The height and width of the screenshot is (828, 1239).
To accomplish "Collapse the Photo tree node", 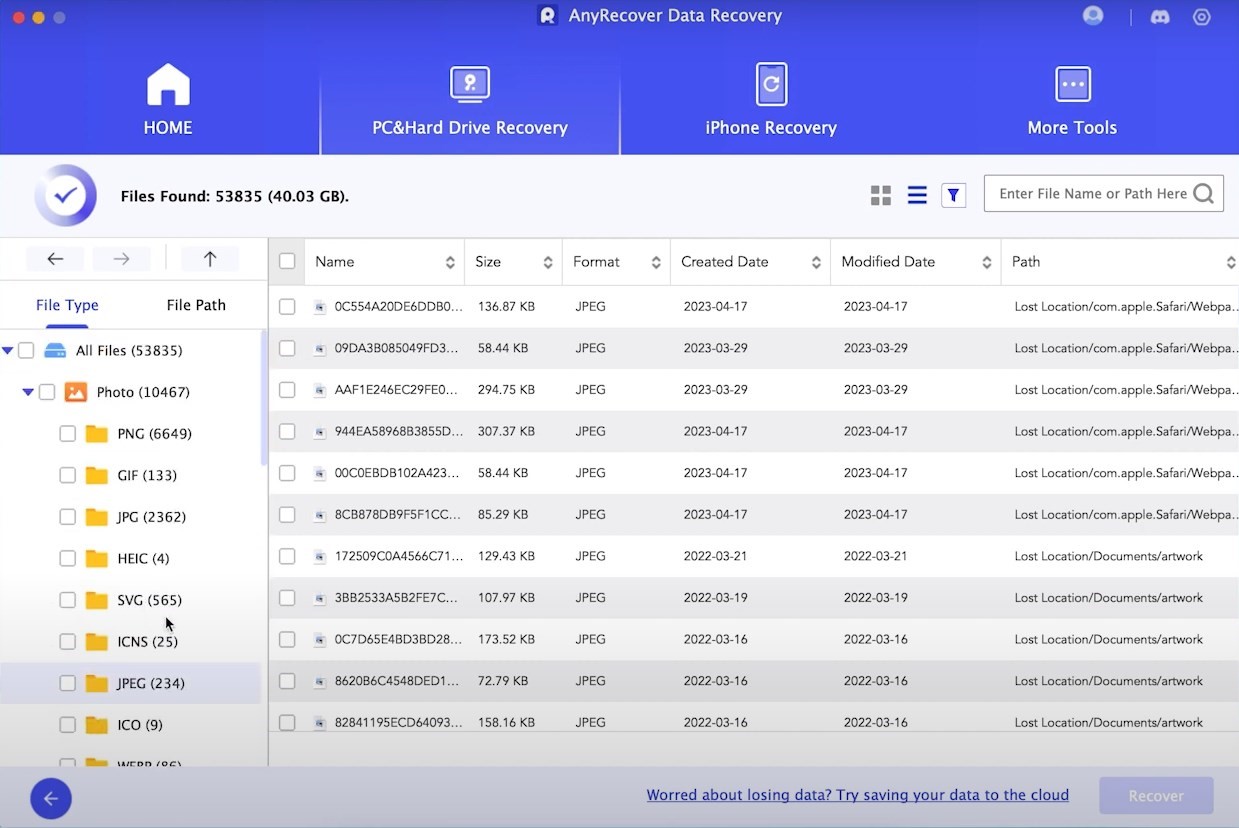I will coord(28,392).
